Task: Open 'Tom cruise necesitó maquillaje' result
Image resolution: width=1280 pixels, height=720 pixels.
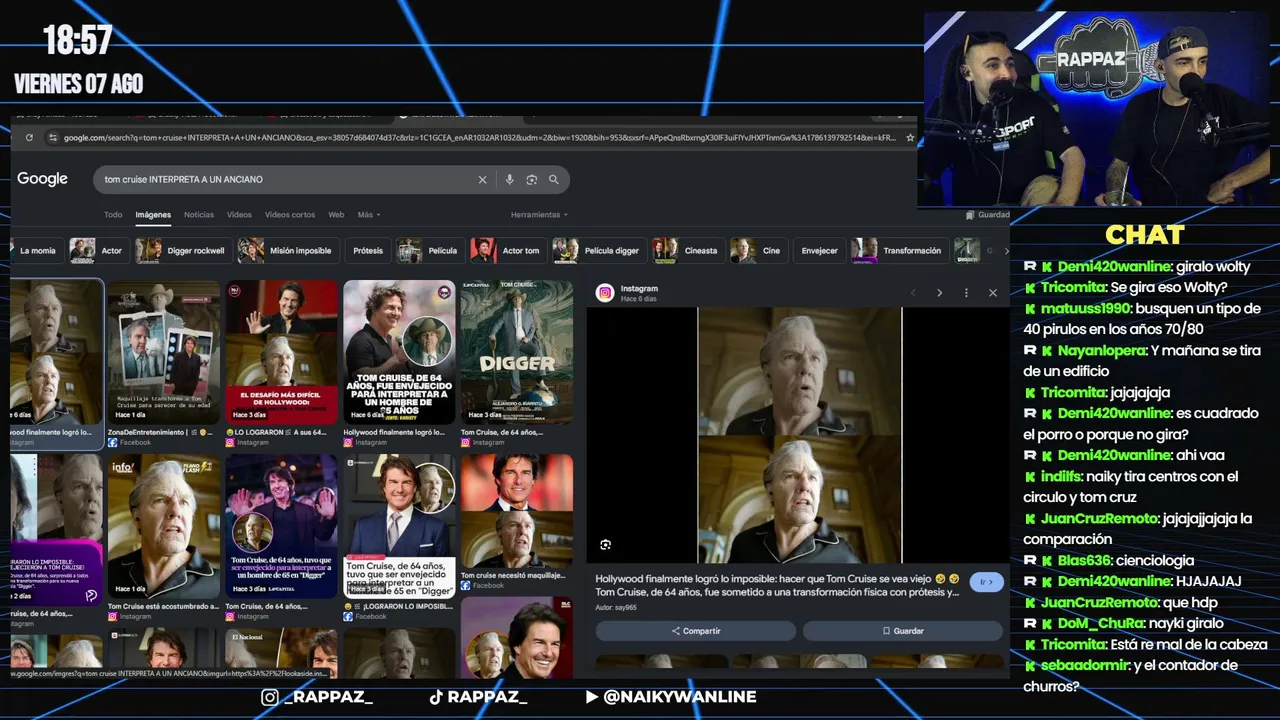Action: (x=517, y=512)
